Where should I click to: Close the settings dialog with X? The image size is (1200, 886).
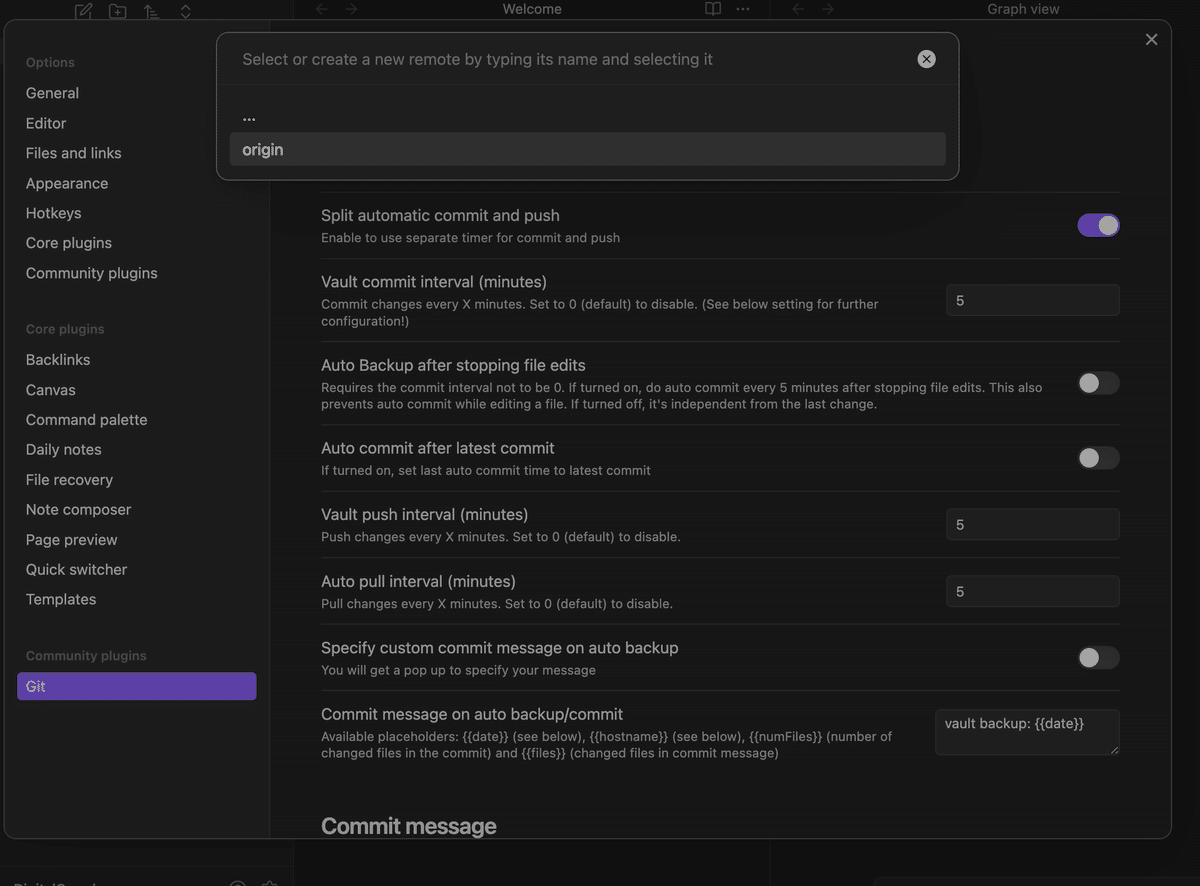tap(1152, 39)
